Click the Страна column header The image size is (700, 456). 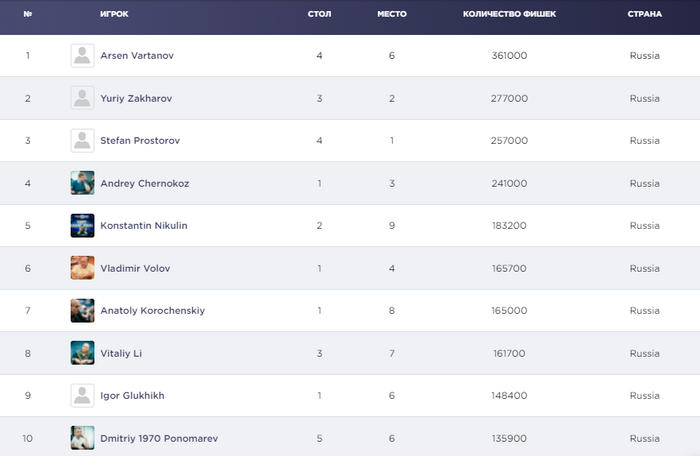click(644, 14)
